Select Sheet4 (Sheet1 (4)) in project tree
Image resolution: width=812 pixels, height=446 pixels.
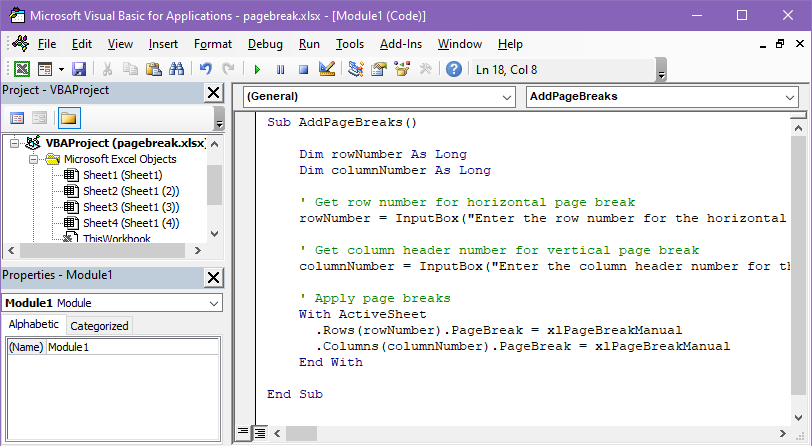(x=131, y=223)
